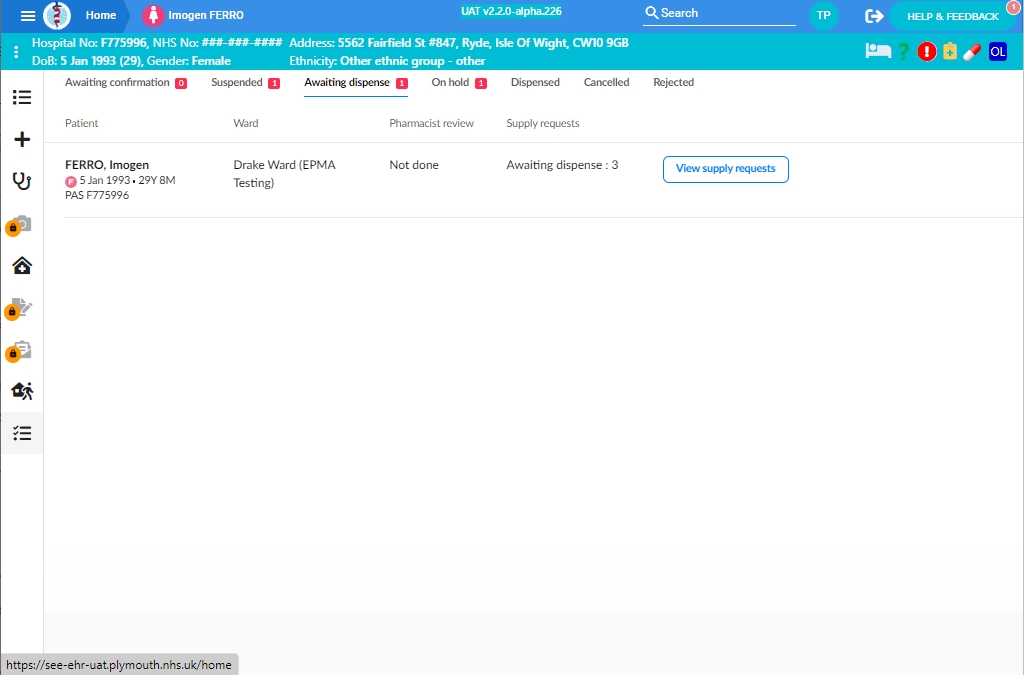The width and height of the screenshot is (1024, 675).
Task: Go to Home breadcrumb
Action: tap(101, 15)
